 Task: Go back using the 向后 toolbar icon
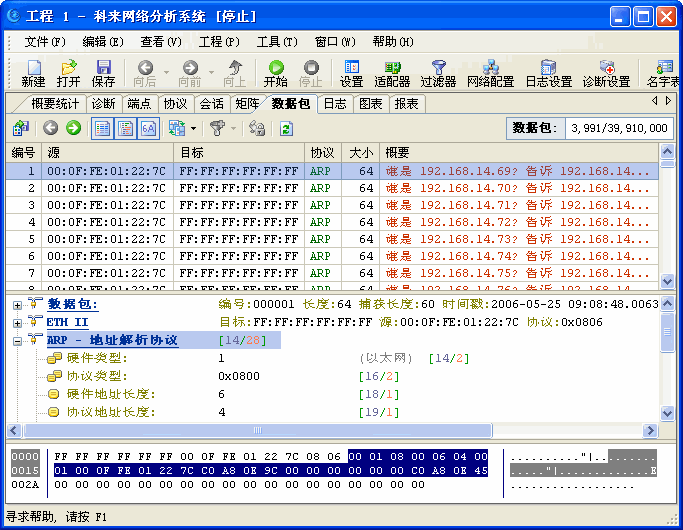coord(145,73)
